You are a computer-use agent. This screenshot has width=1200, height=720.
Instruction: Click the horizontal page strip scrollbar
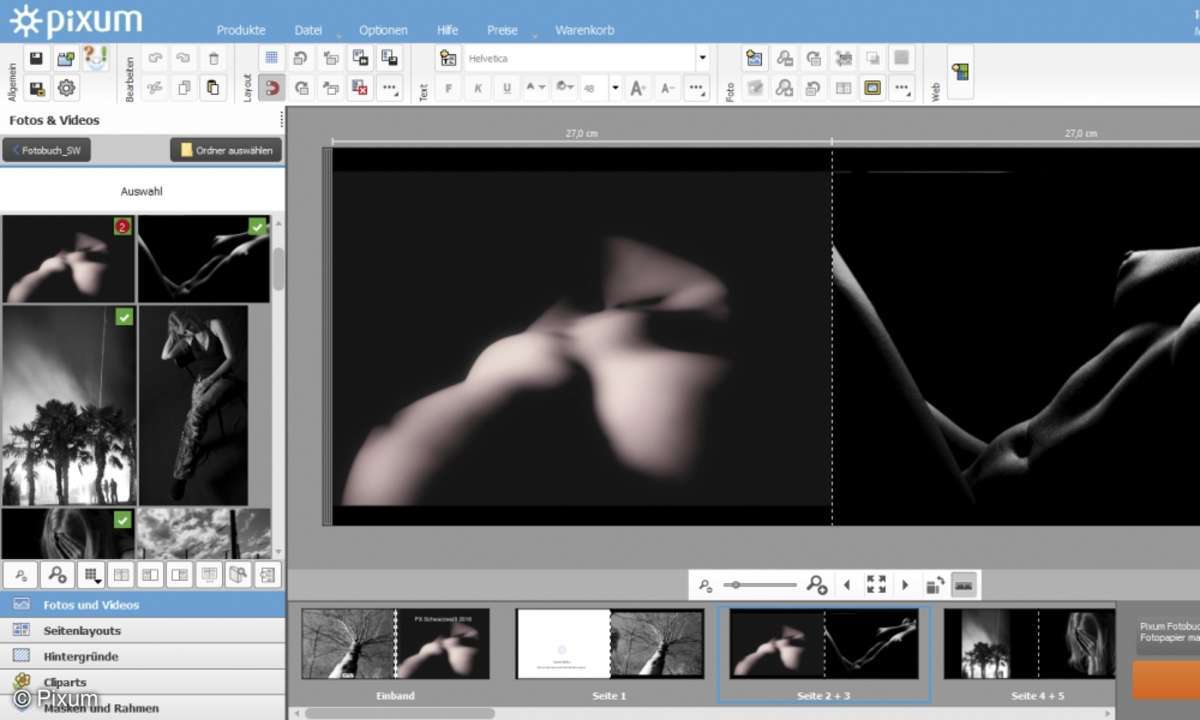pos(400,713)
